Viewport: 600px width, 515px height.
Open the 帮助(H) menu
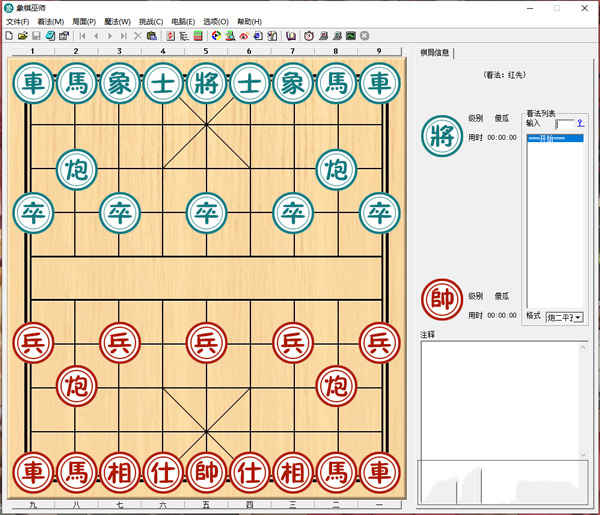point(249,21)
